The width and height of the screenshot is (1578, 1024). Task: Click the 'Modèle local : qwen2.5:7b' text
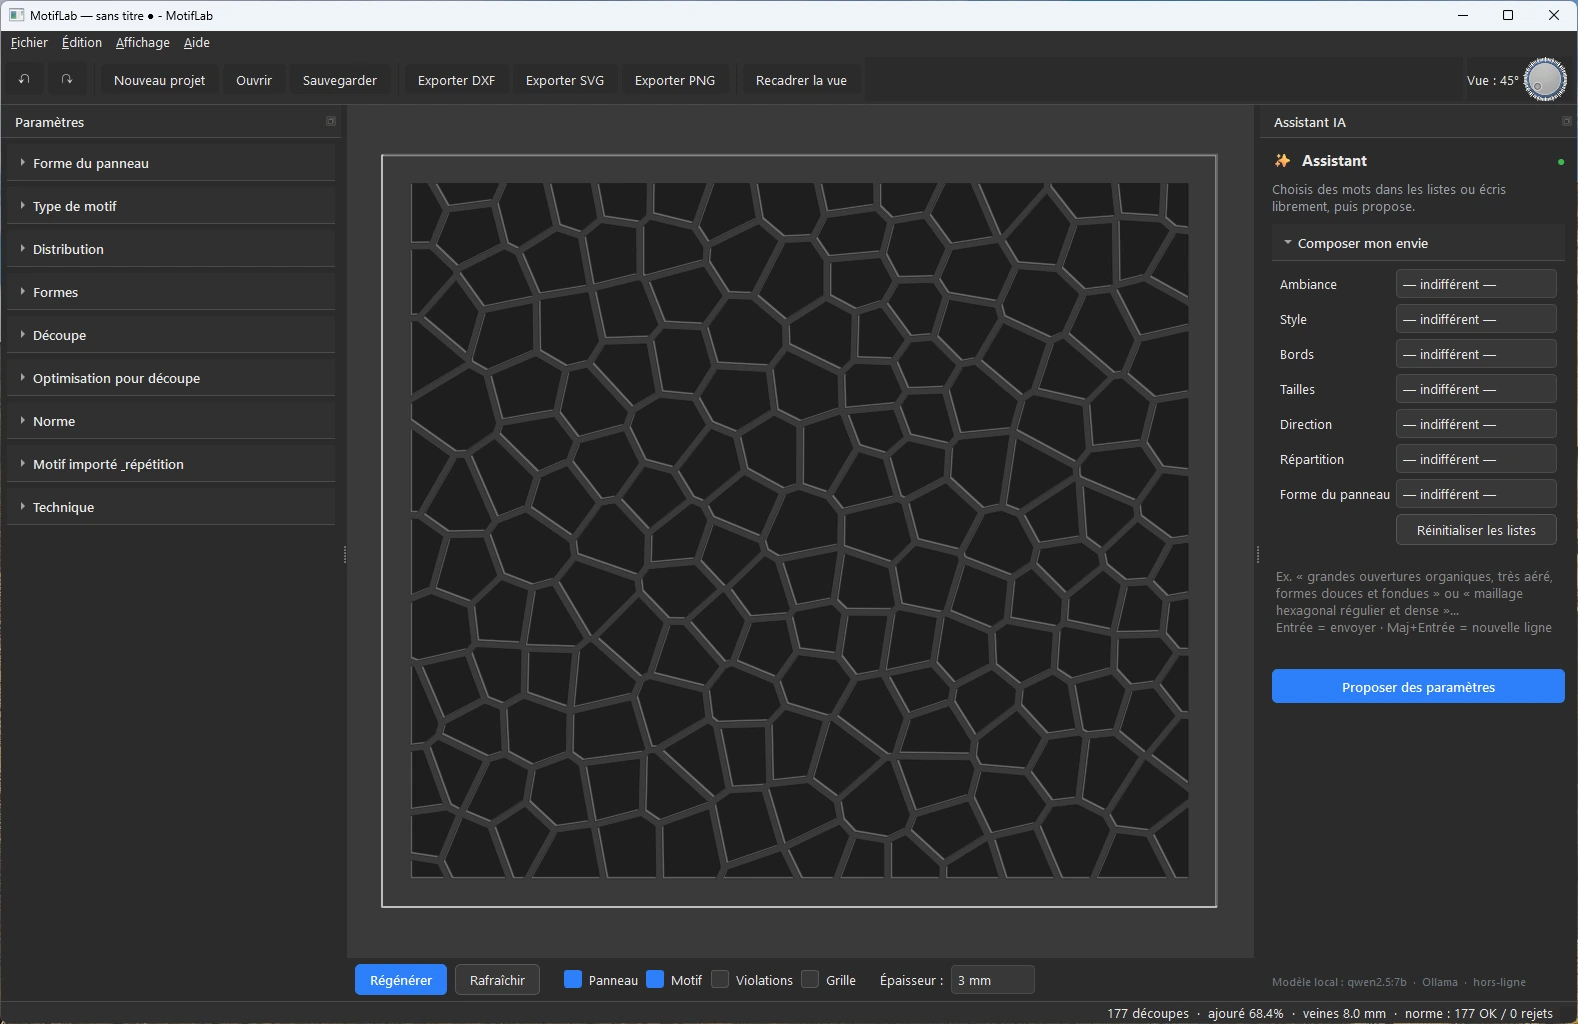tap(1339, 982)
